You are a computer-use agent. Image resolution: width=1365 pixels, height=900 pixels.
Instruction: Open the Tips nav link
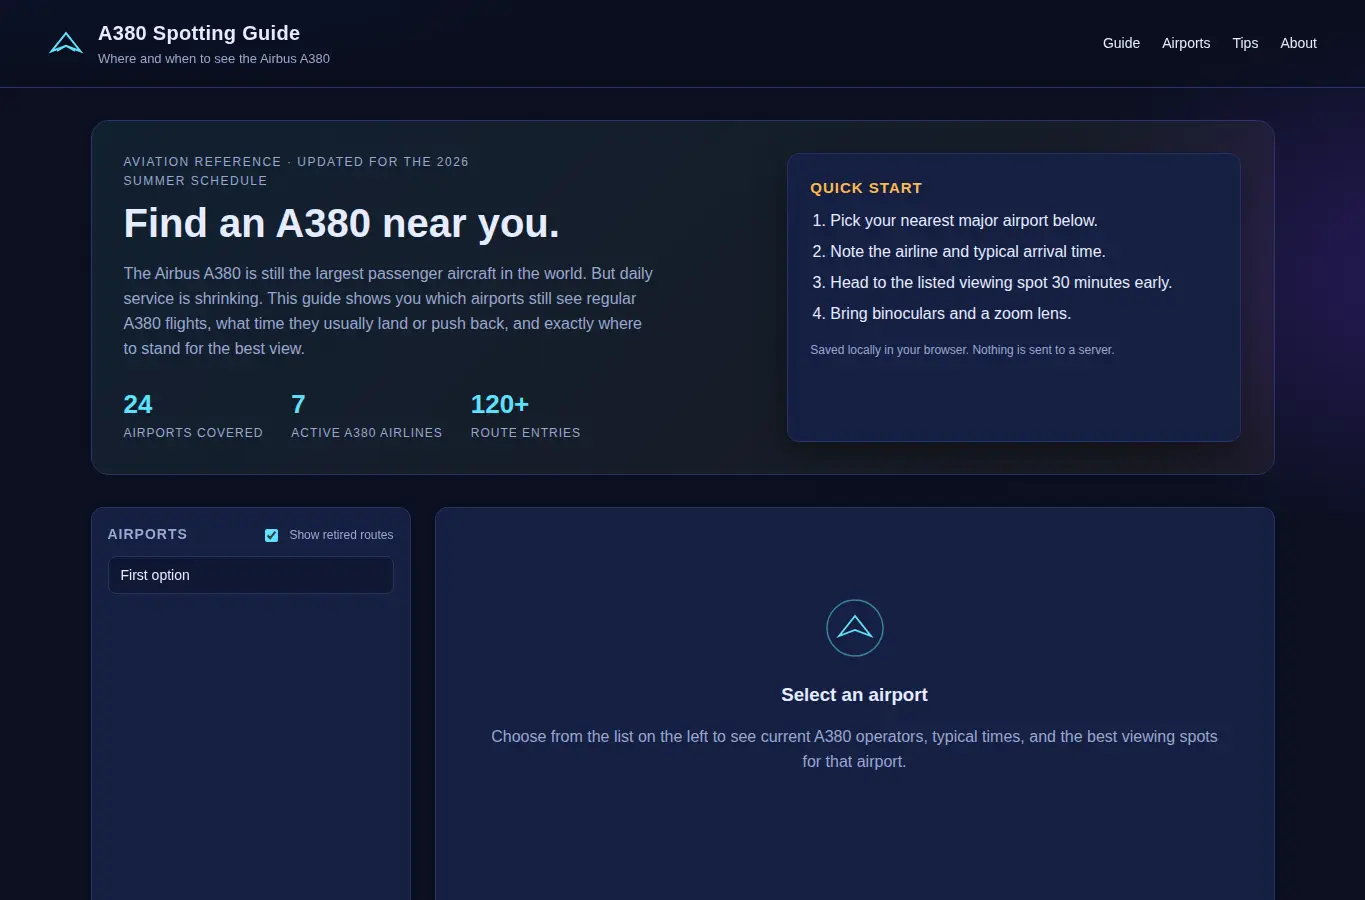click(x=1245, y=43)
